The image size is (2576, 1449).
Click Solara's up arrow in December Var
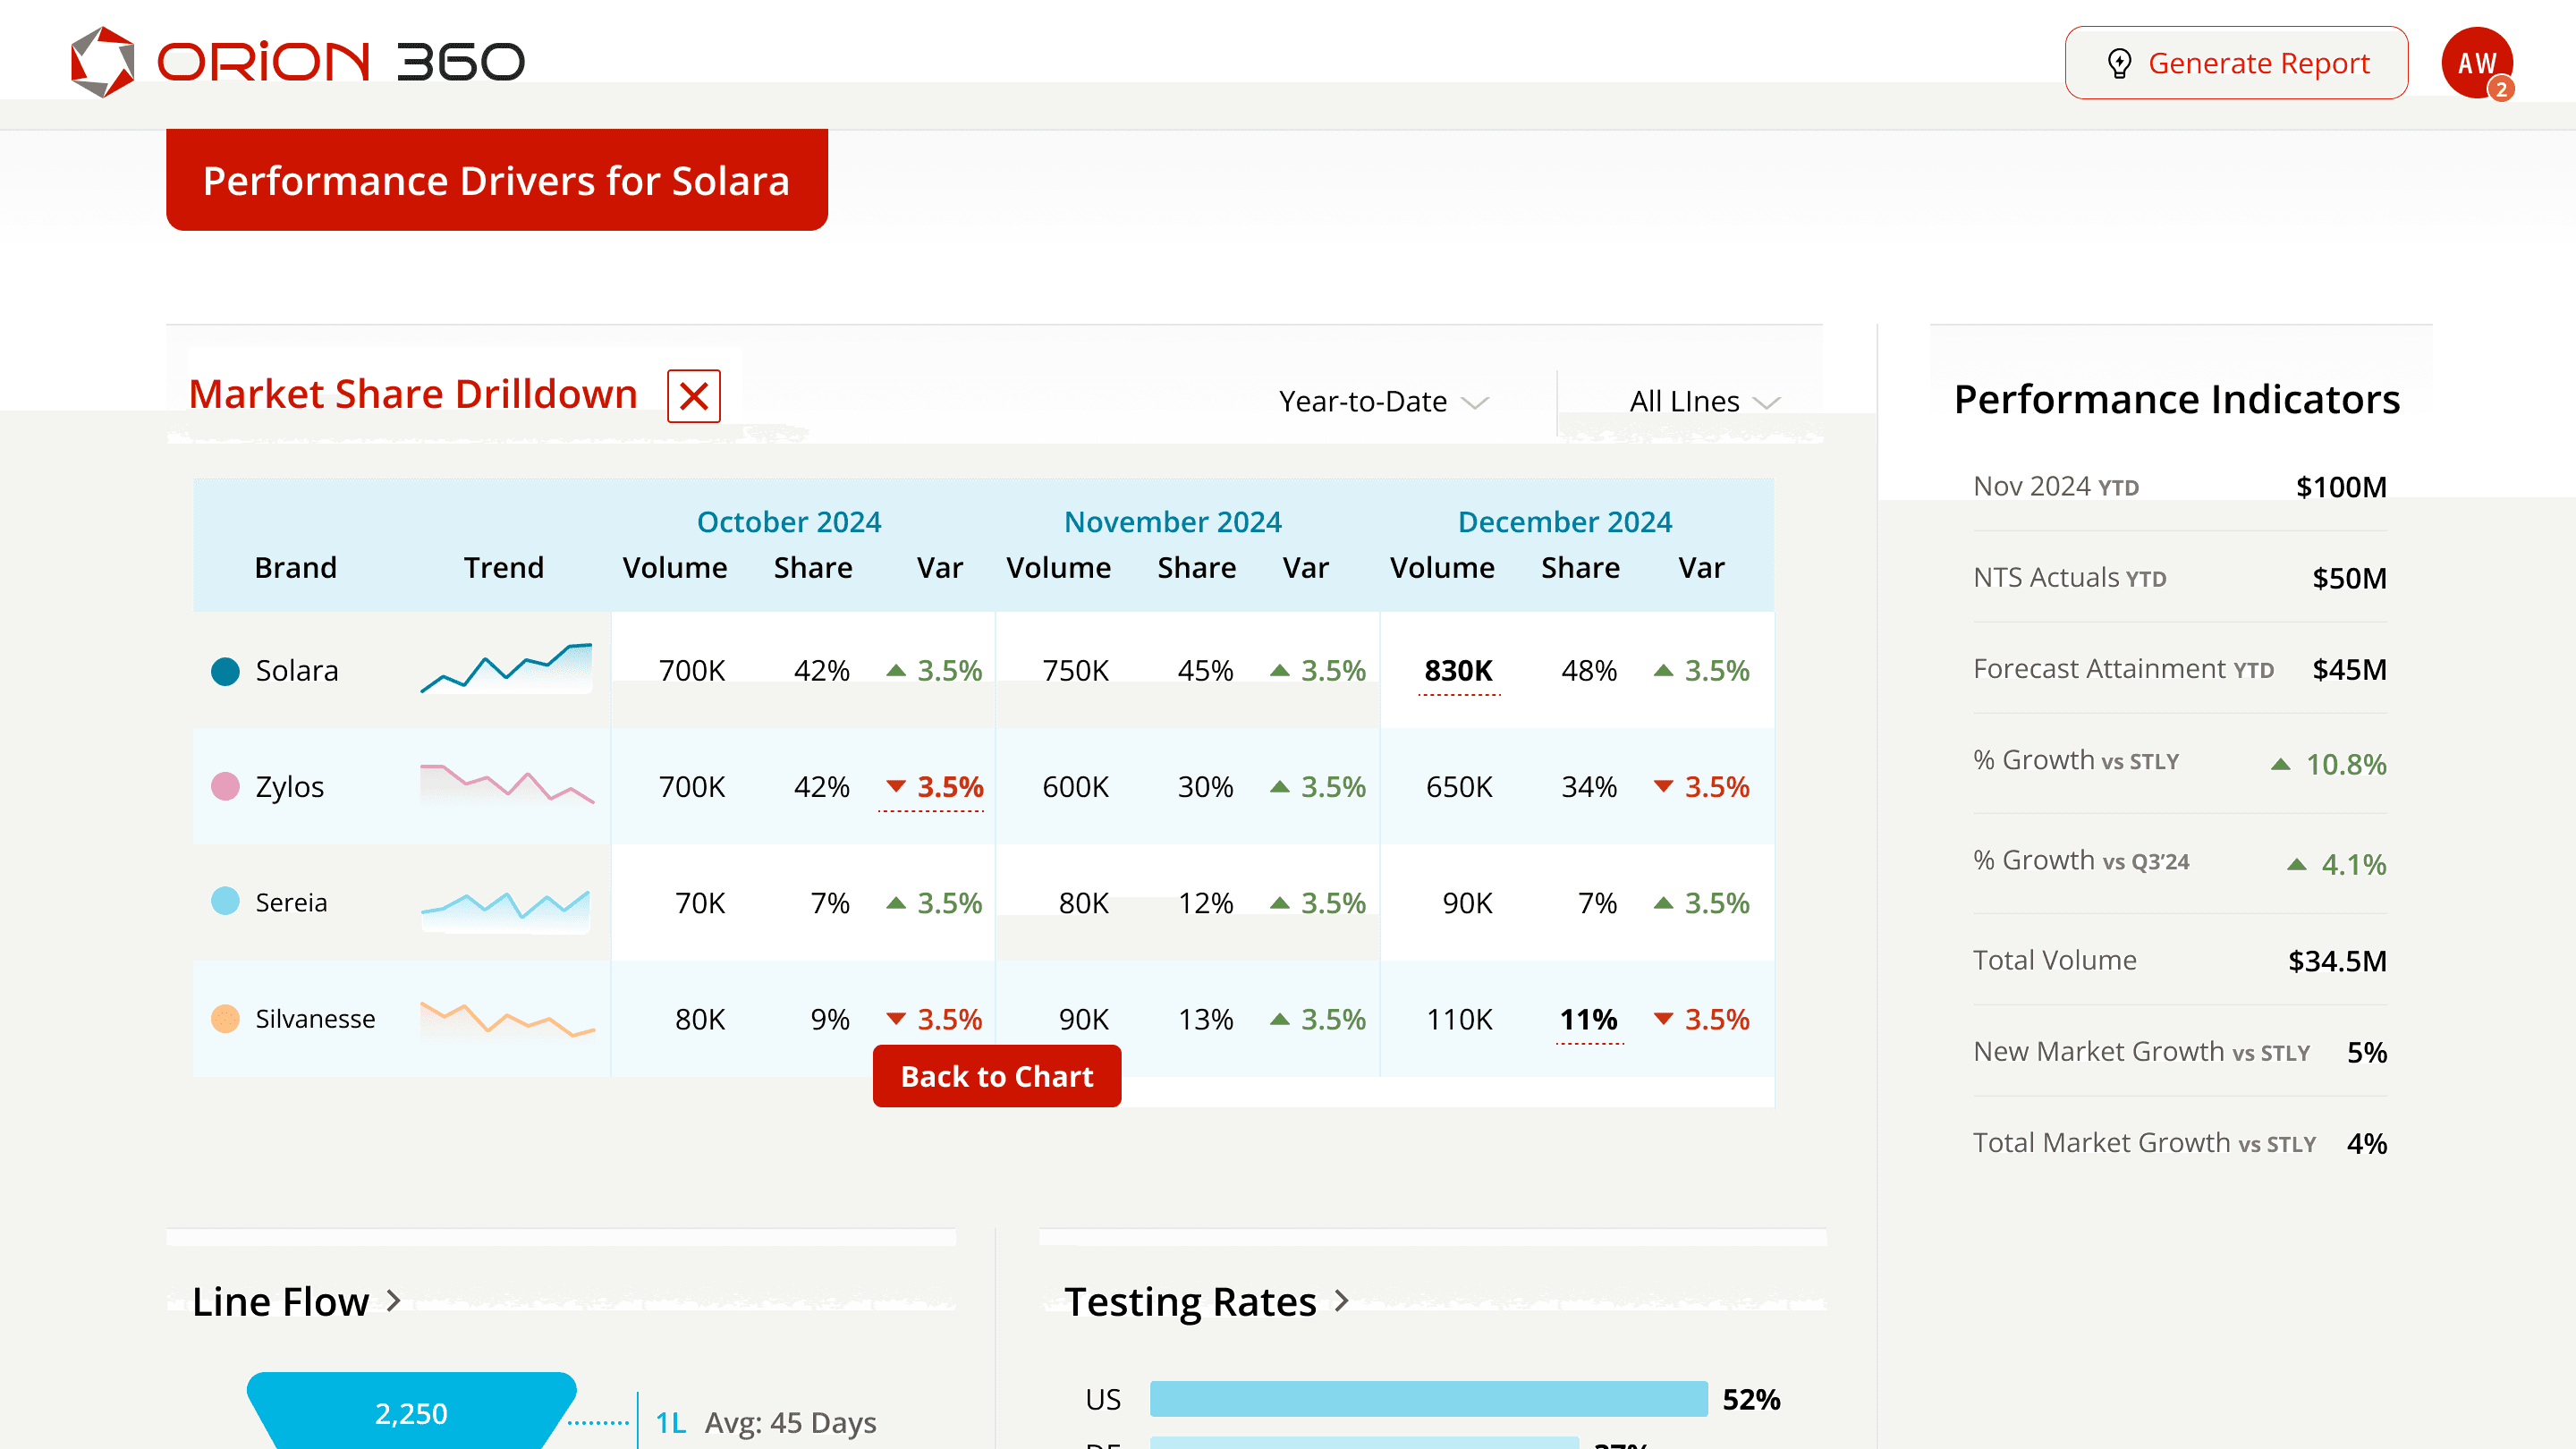(x=1663, y=670)
